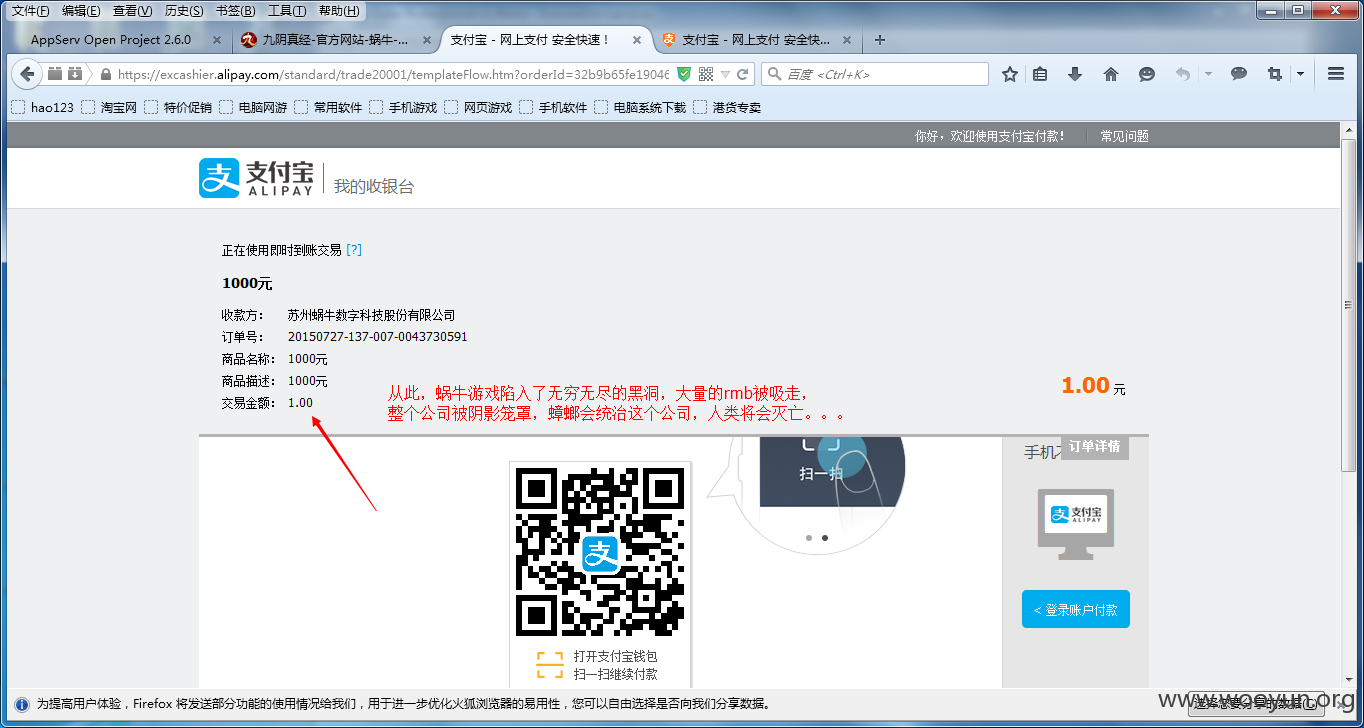Viewport: 1364px width, 728px height.
Task: Click the 订单详情 button
Action: tap(1094, 446)
